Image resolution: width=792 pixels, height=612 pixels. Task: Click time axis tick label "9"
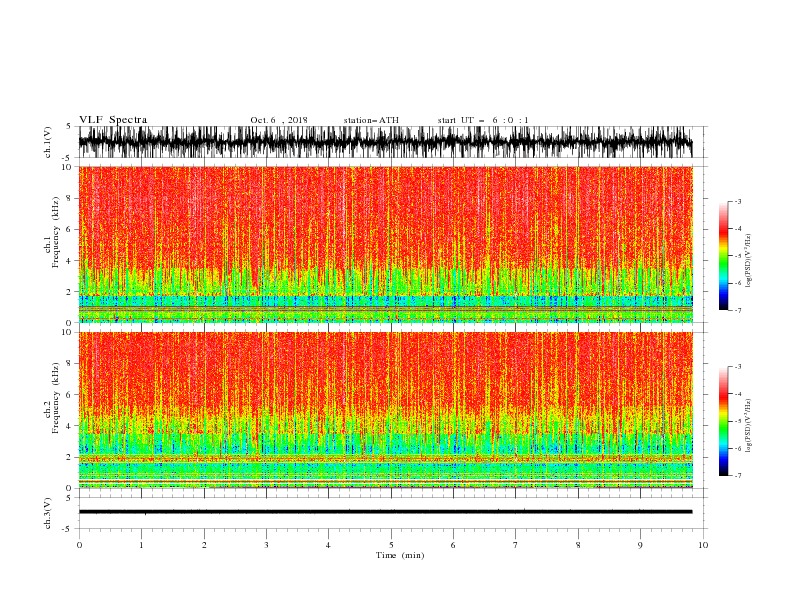click(640, 545)
